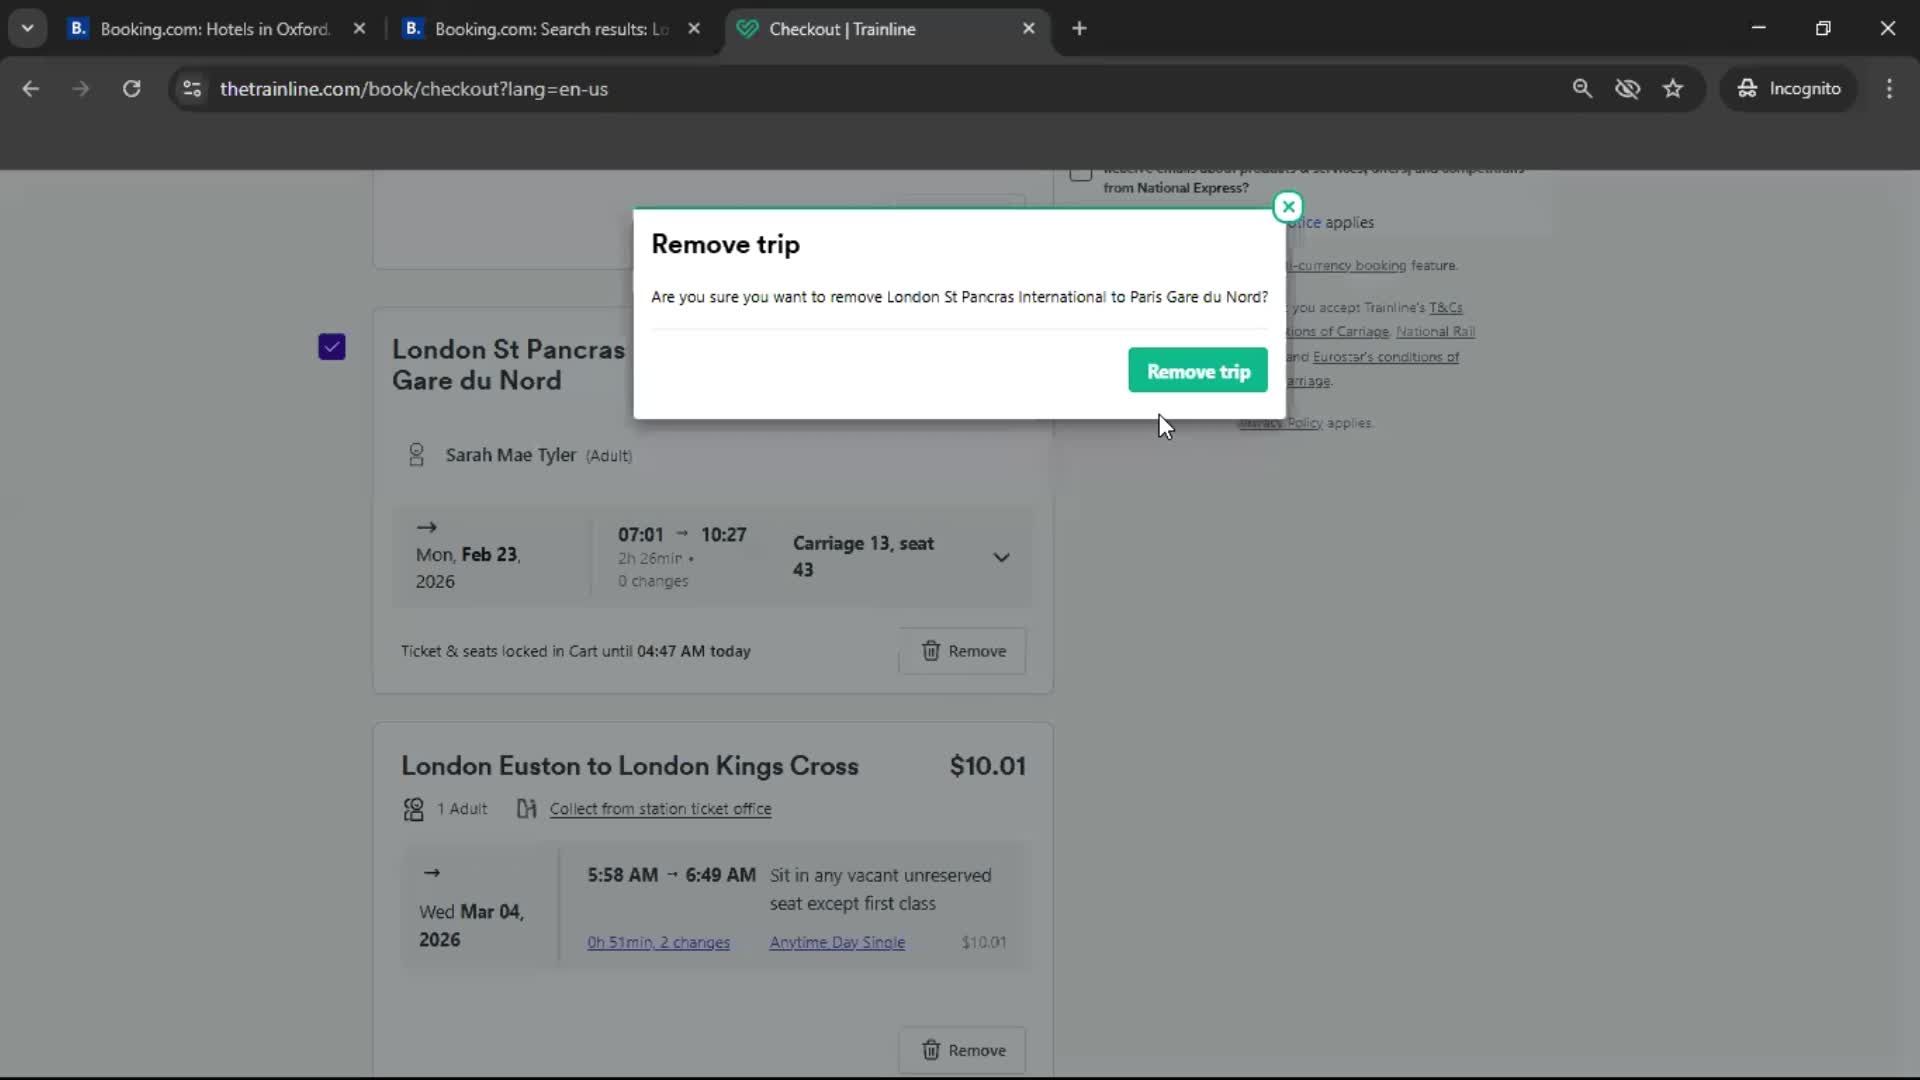Bookmark this page with the star icon
1920x1080 pixels.
tap(1674, 88)
